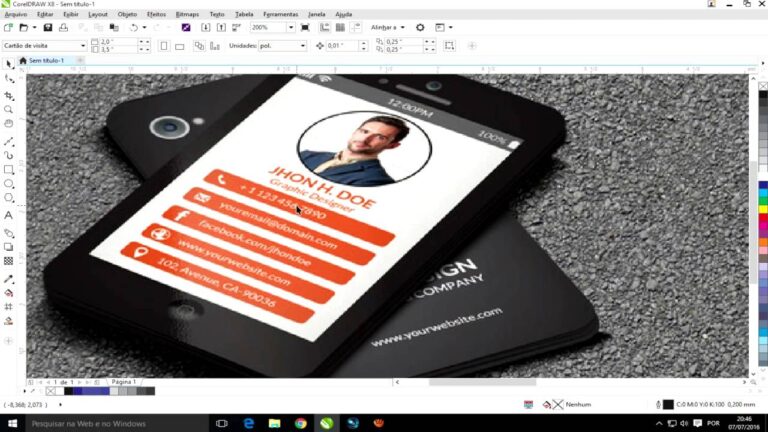Screen dimensions: 768x432
Task: Open the zoom level 200% dropdown
Action: click(x=291, y=27)
